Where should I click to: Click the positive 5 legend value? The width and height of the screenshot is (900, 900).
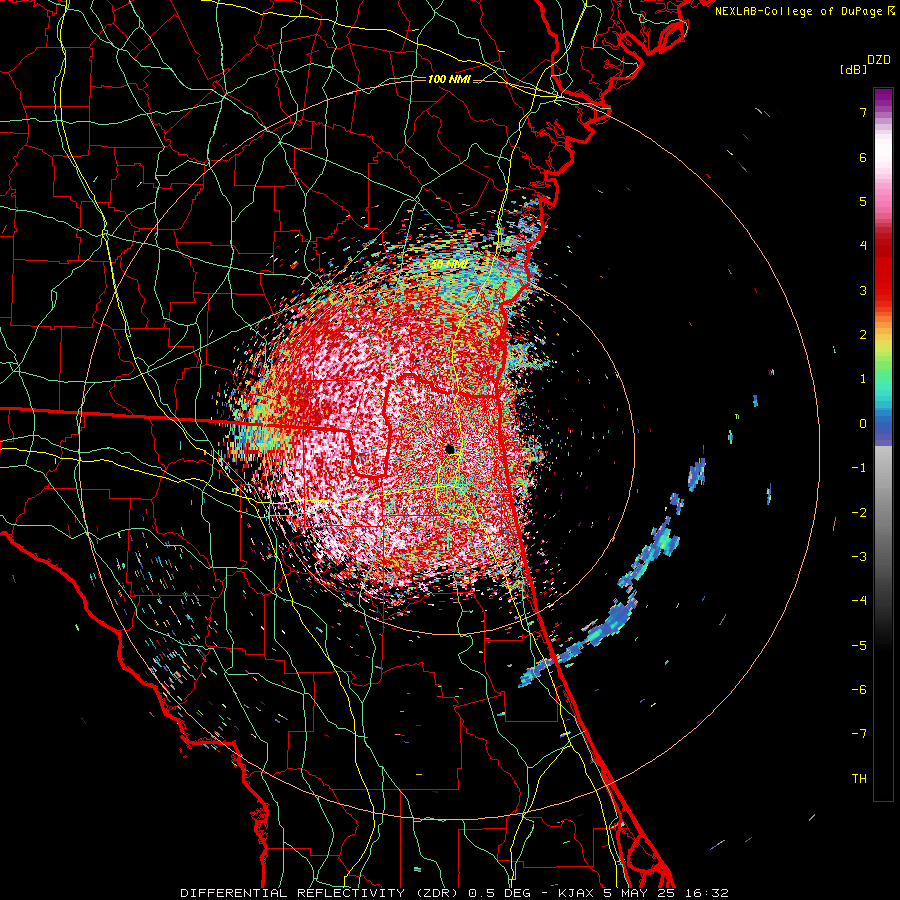[863, 201]
